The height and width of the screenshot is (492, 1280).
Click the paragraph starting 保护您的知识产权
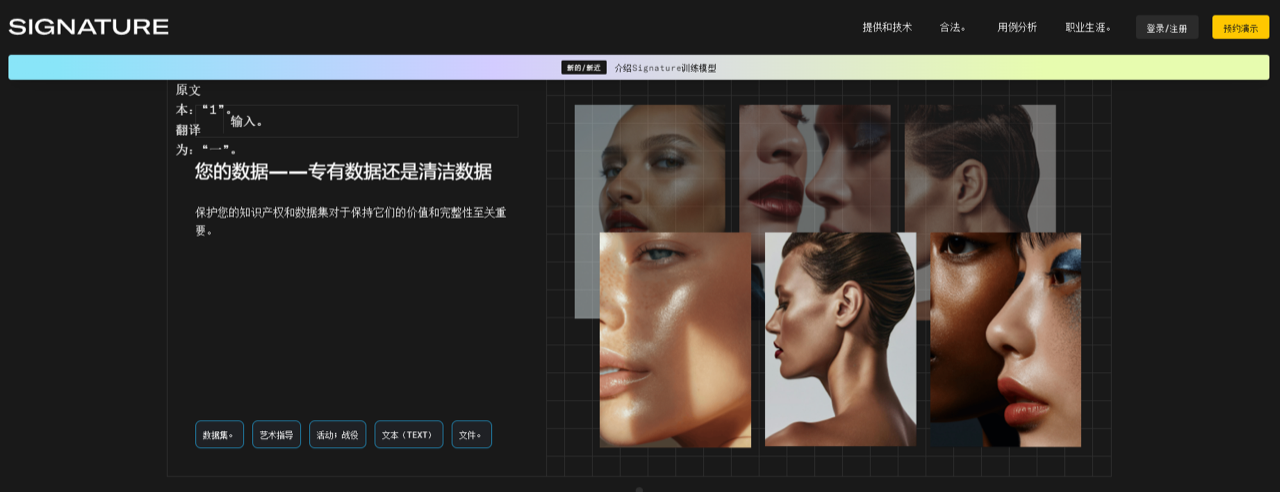(351, 221)
